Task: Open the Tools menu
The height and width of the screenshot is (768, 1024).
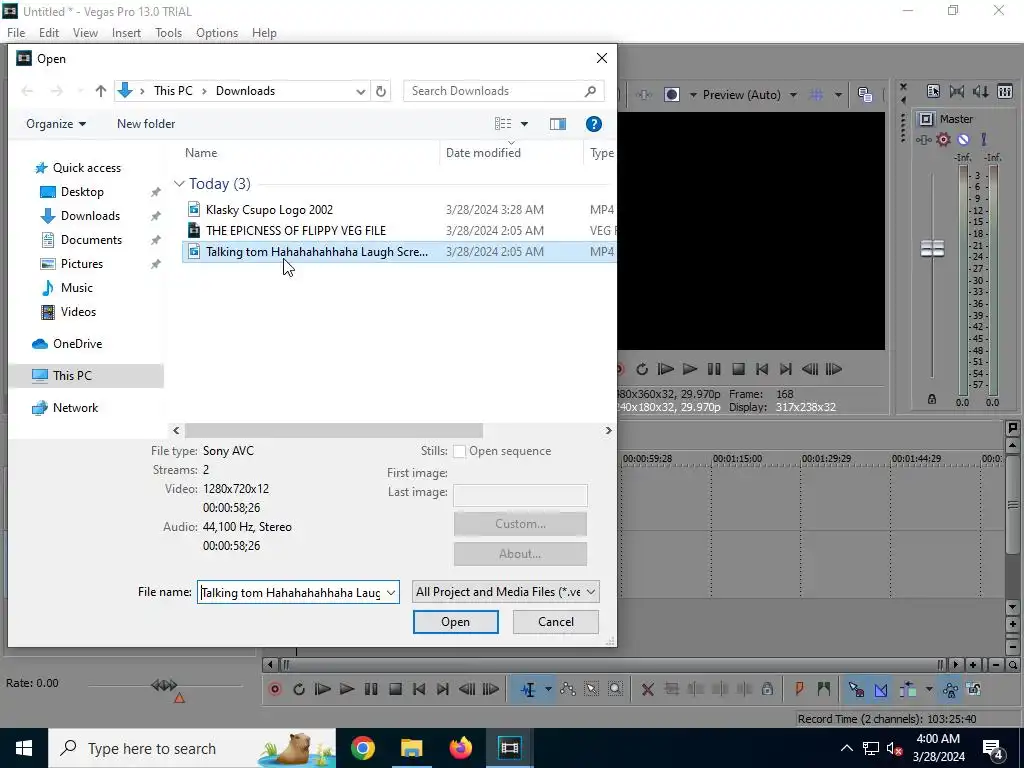Action: pyautogui.click(x=168, y=33)
